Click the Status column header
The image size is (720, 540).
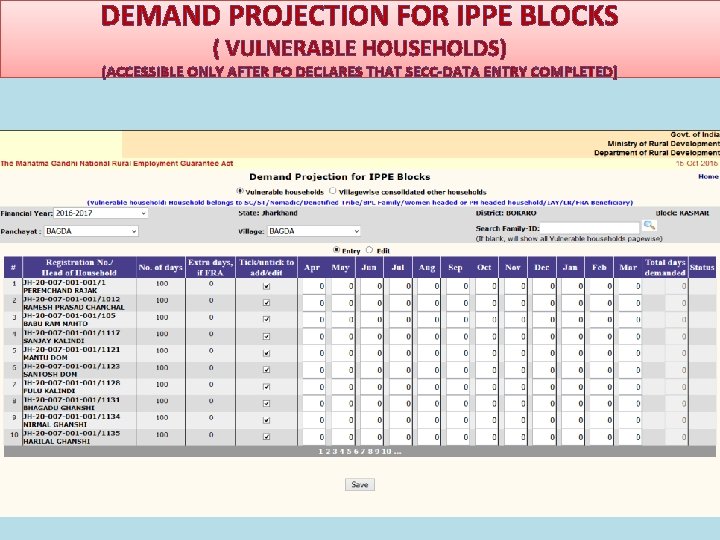[702, 267]
